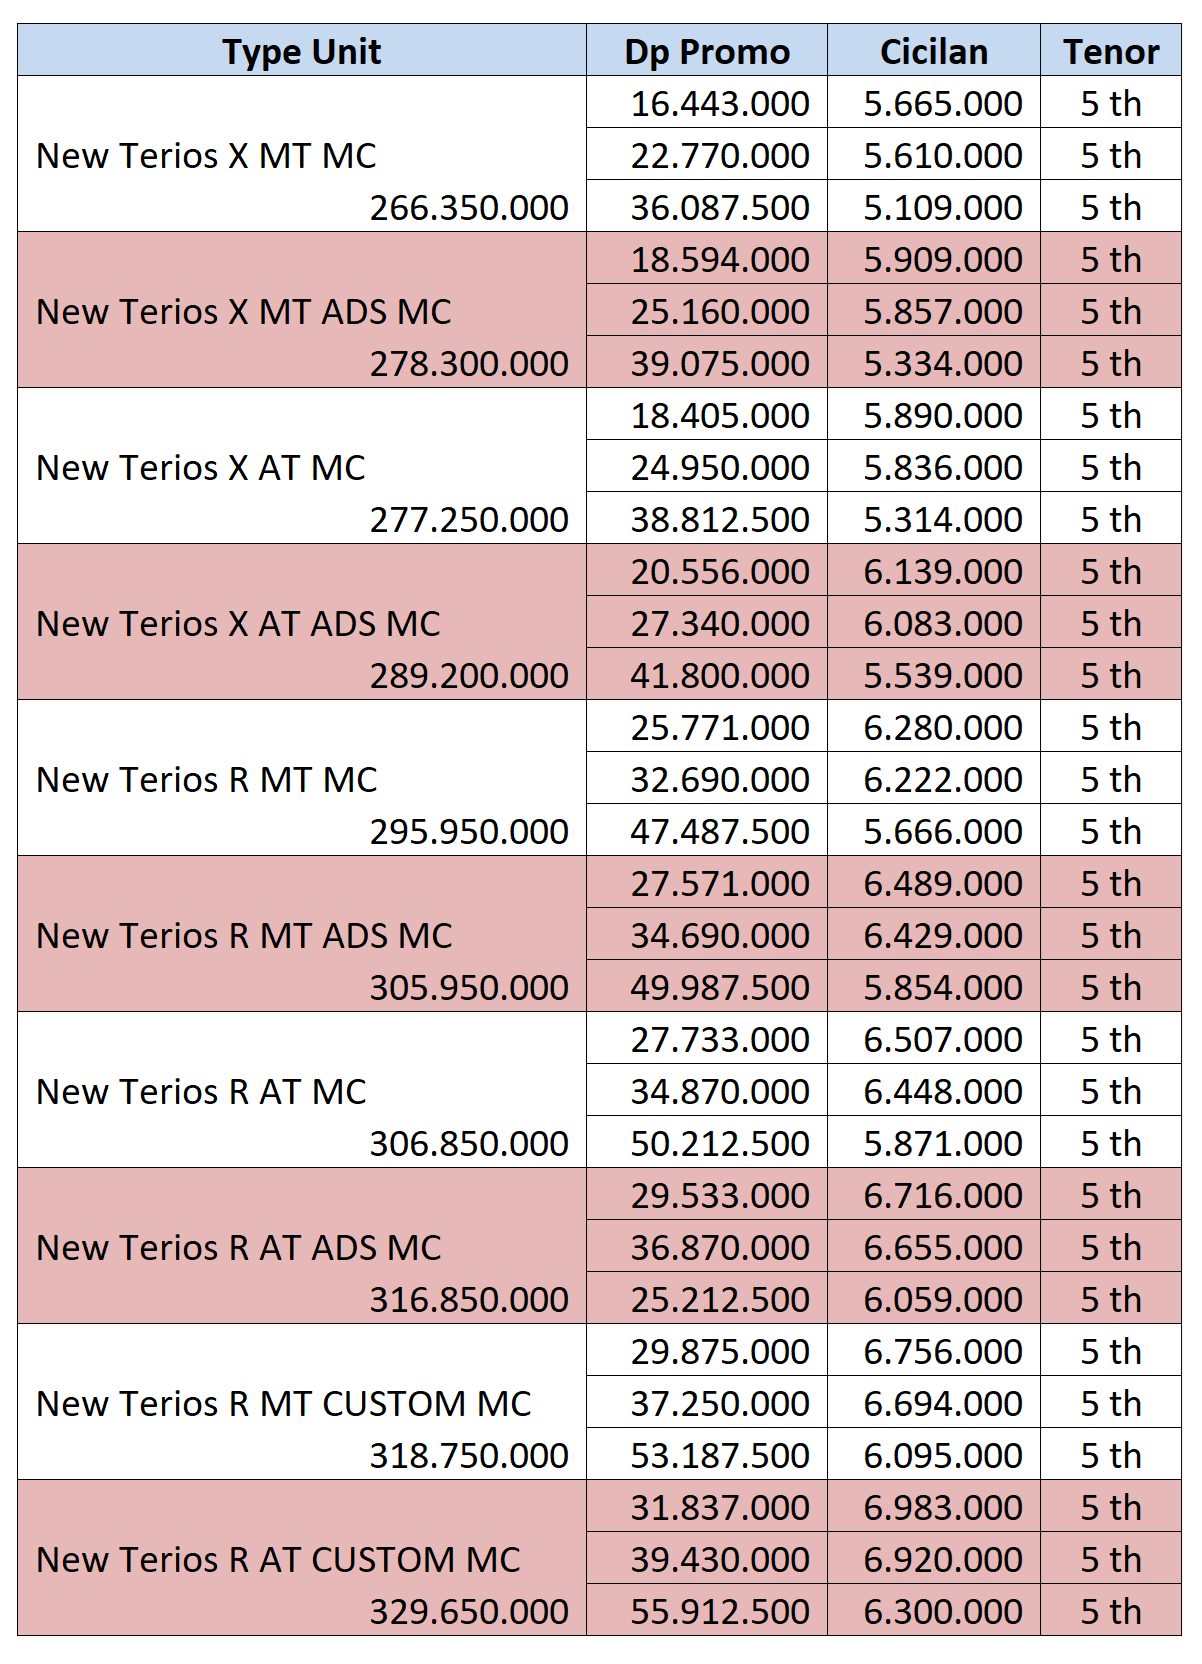This screenshot has width=1202, height=1664.
Task: Click the New Terios X MT MC cell
Action: tap(207, 155)
